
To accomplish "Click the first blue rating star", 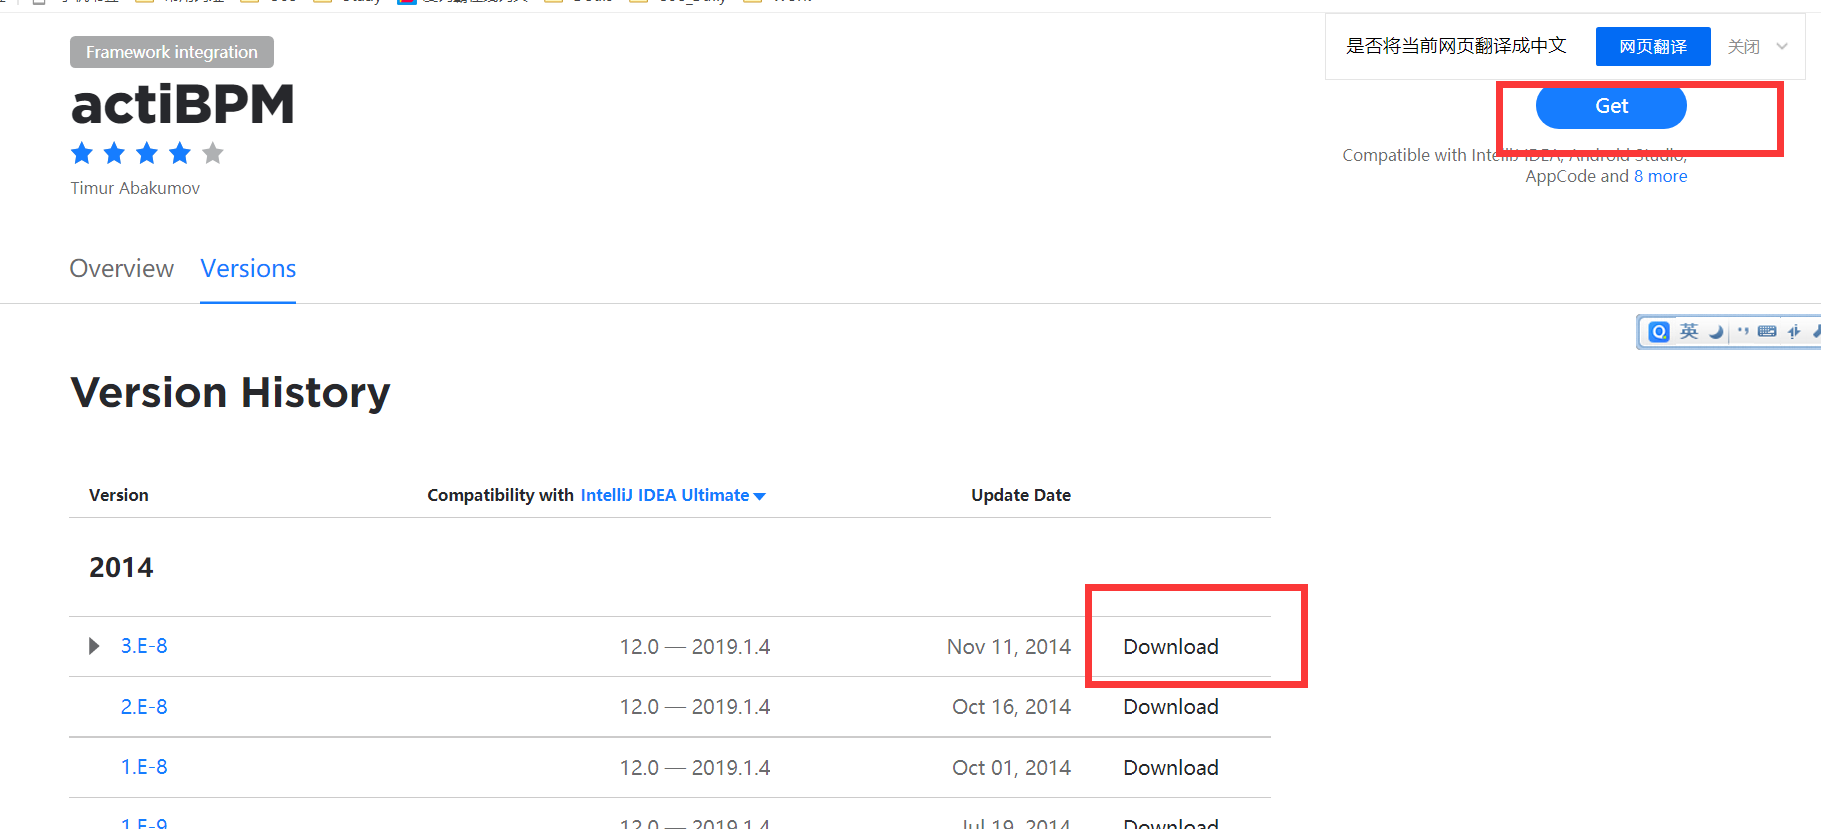I will click(x=82, y=153).
